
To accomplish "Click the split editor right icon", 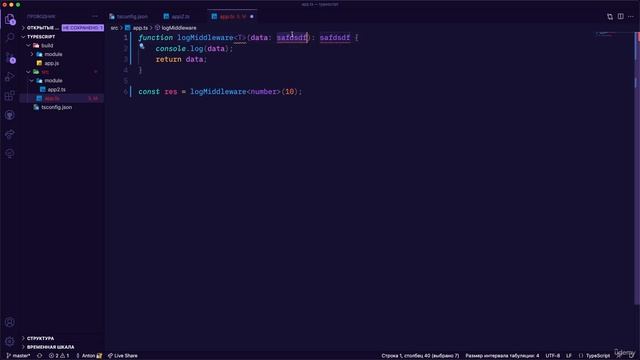I will [620, 16].
